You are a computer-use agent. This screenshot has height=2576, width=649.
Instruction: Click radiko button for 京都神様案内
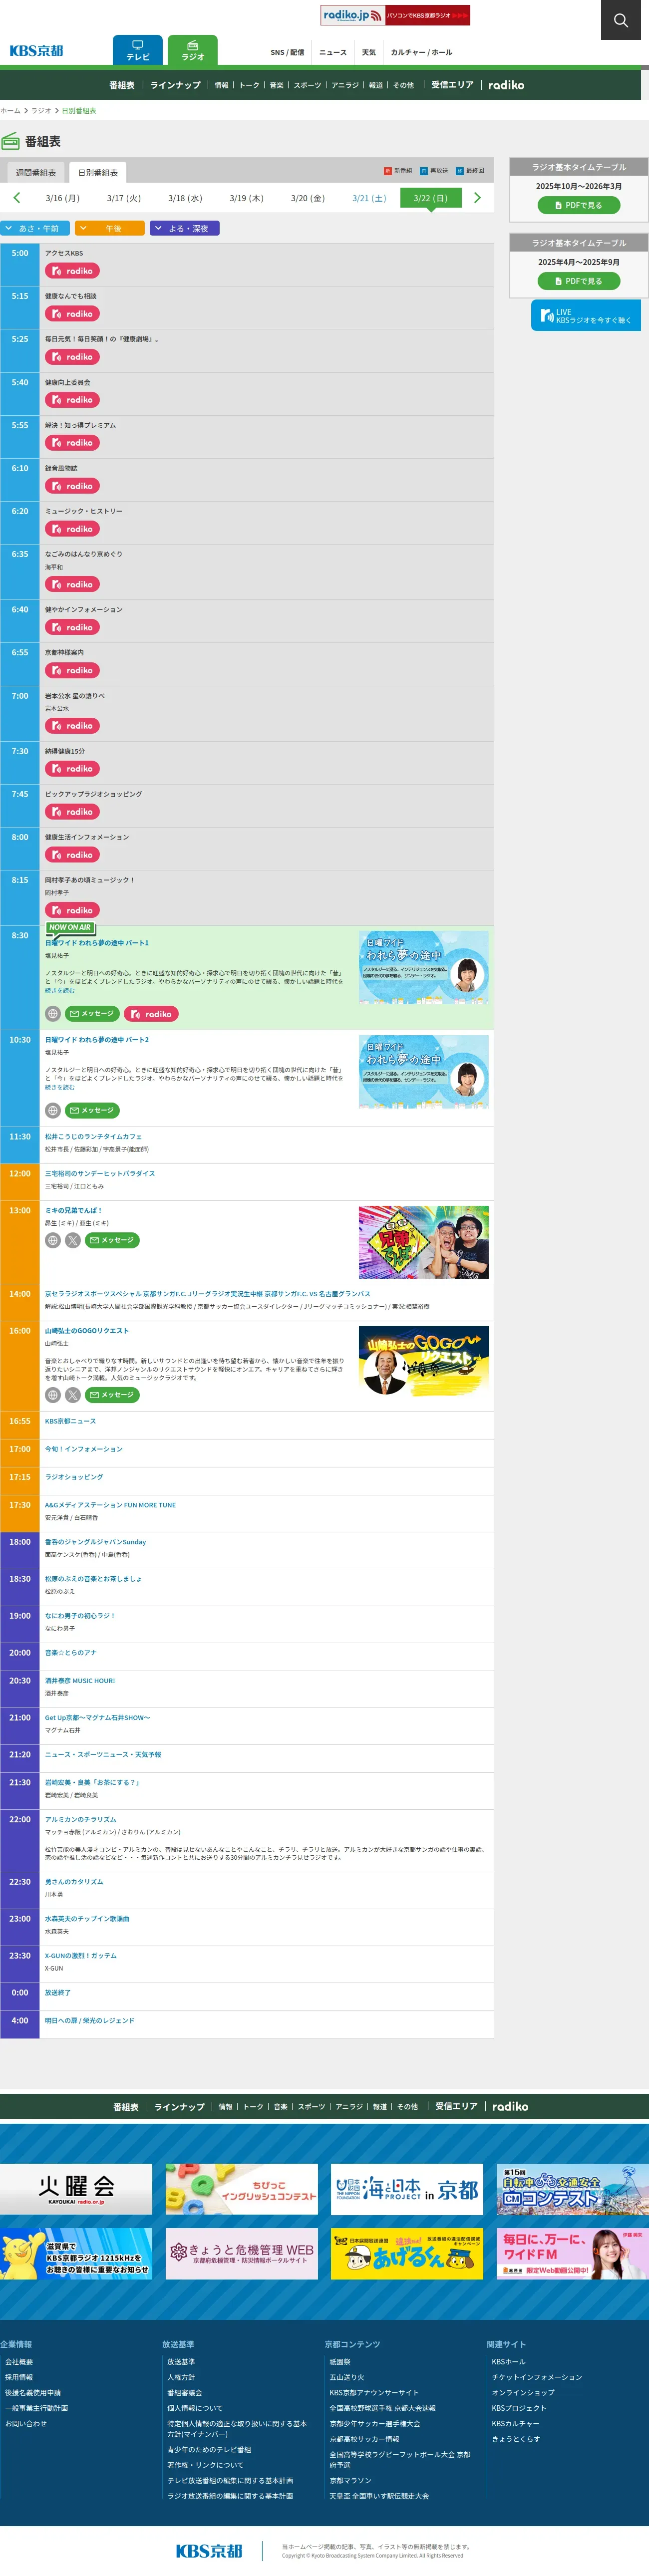(72, 670)
